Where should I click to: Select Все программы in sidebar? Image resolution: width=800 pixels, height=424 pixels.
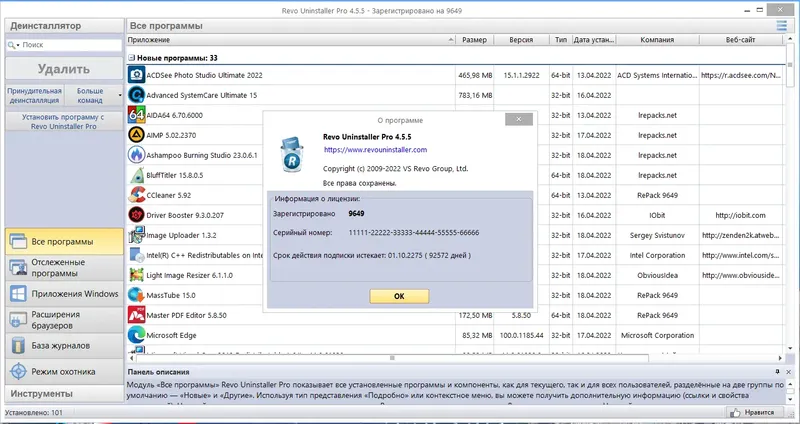tap(64, 241)
